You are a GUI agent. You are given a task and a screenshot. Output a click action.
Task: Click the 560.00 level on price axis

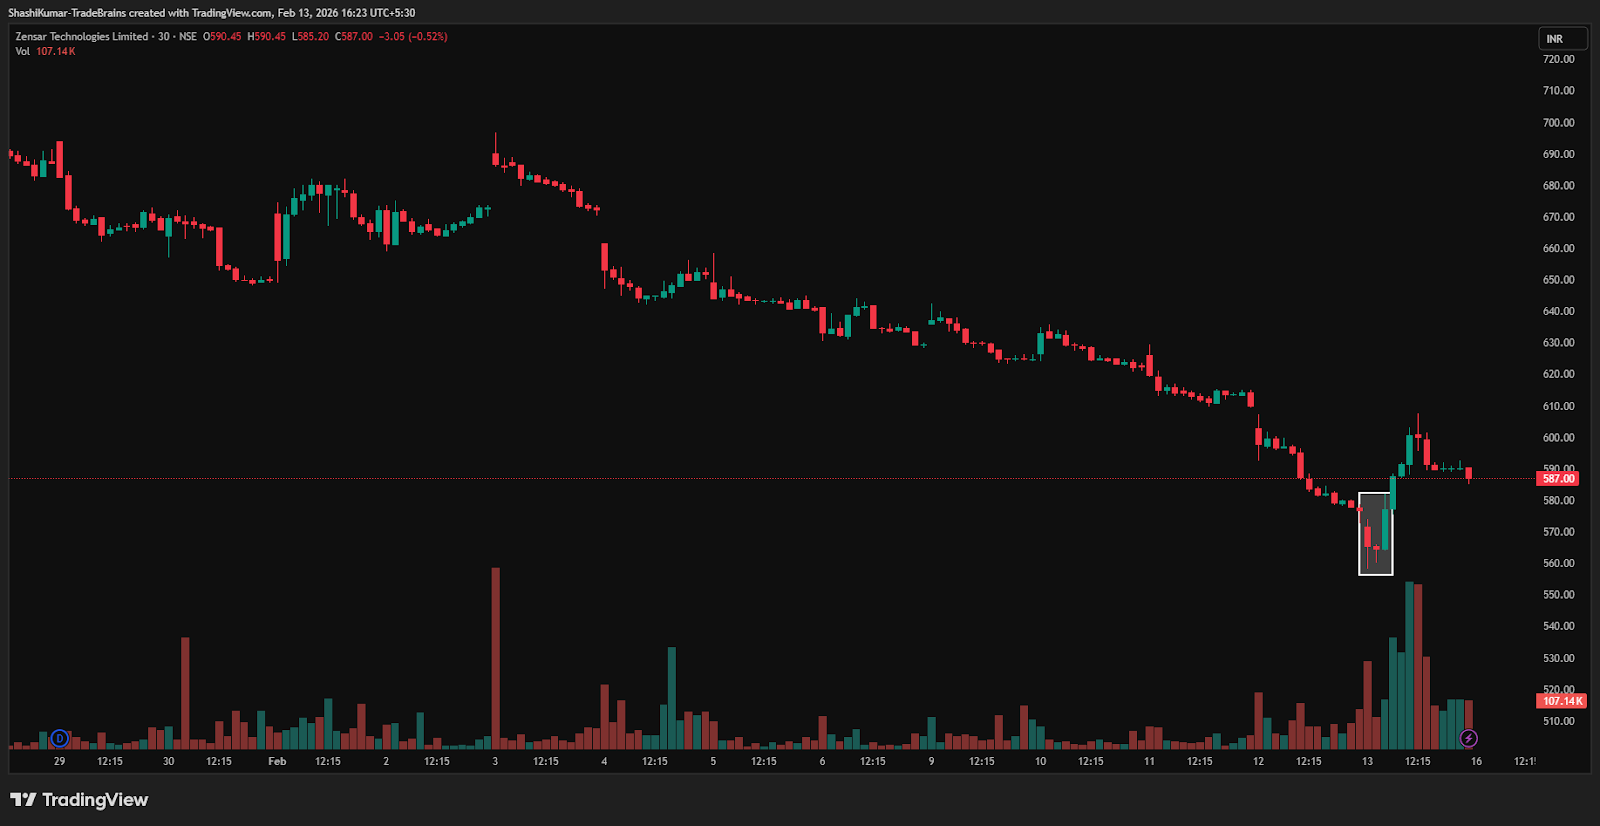1558,563
